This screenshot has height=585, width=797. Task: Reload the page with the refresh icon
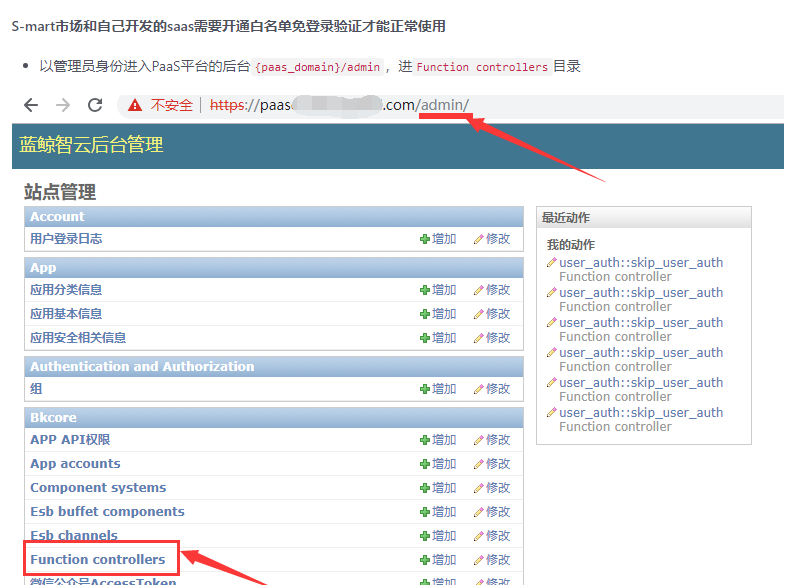pos(95,105)
